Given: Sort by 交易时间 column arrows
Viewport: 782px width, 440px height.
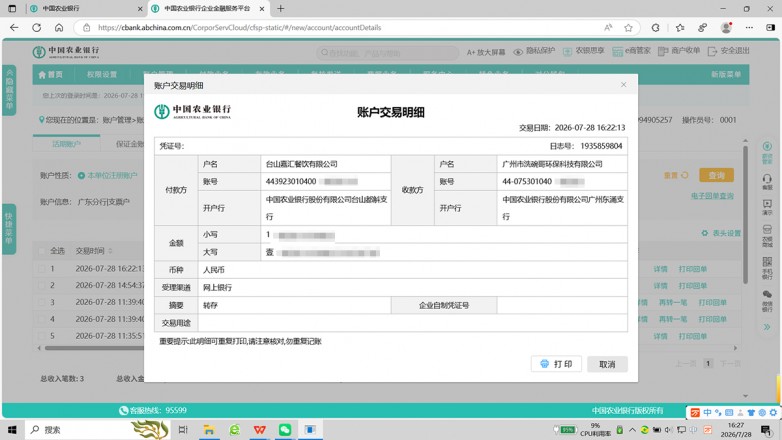Looking at the screenshot, I should (x=110, y=251).
